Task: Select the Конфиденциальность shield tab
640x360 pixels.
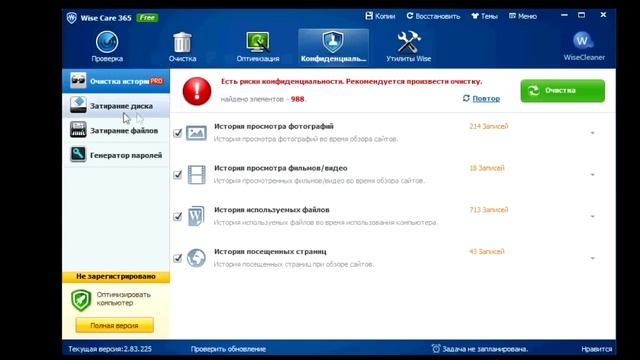Action: [x=333, y=47]
